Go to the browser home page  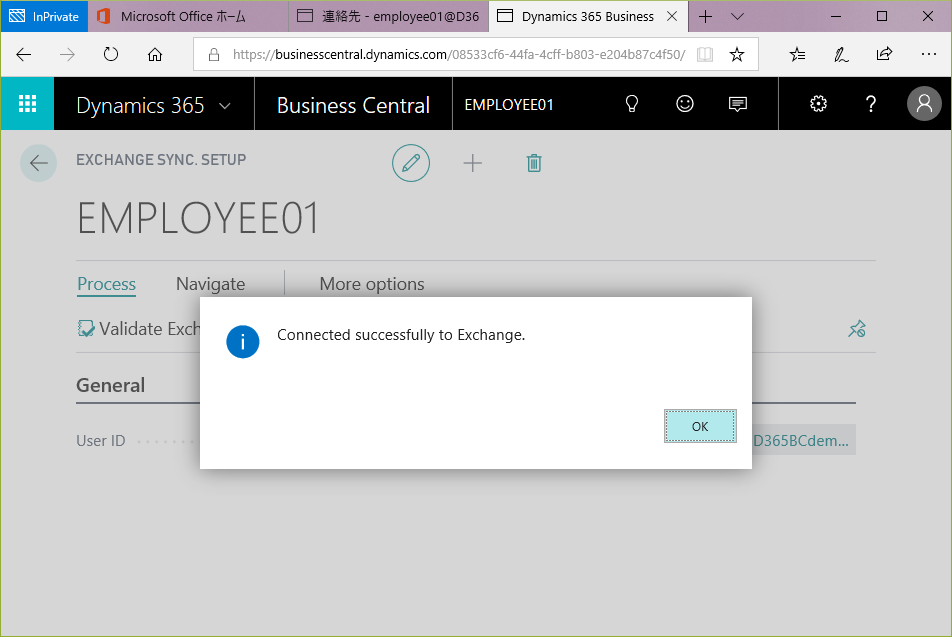tap(155, 55)
